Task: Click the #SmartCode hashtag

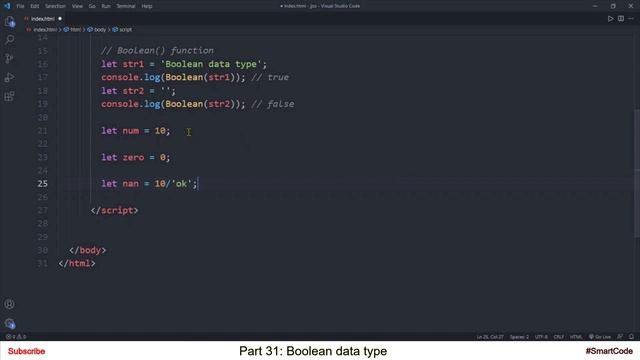Action: click(609, 351)
